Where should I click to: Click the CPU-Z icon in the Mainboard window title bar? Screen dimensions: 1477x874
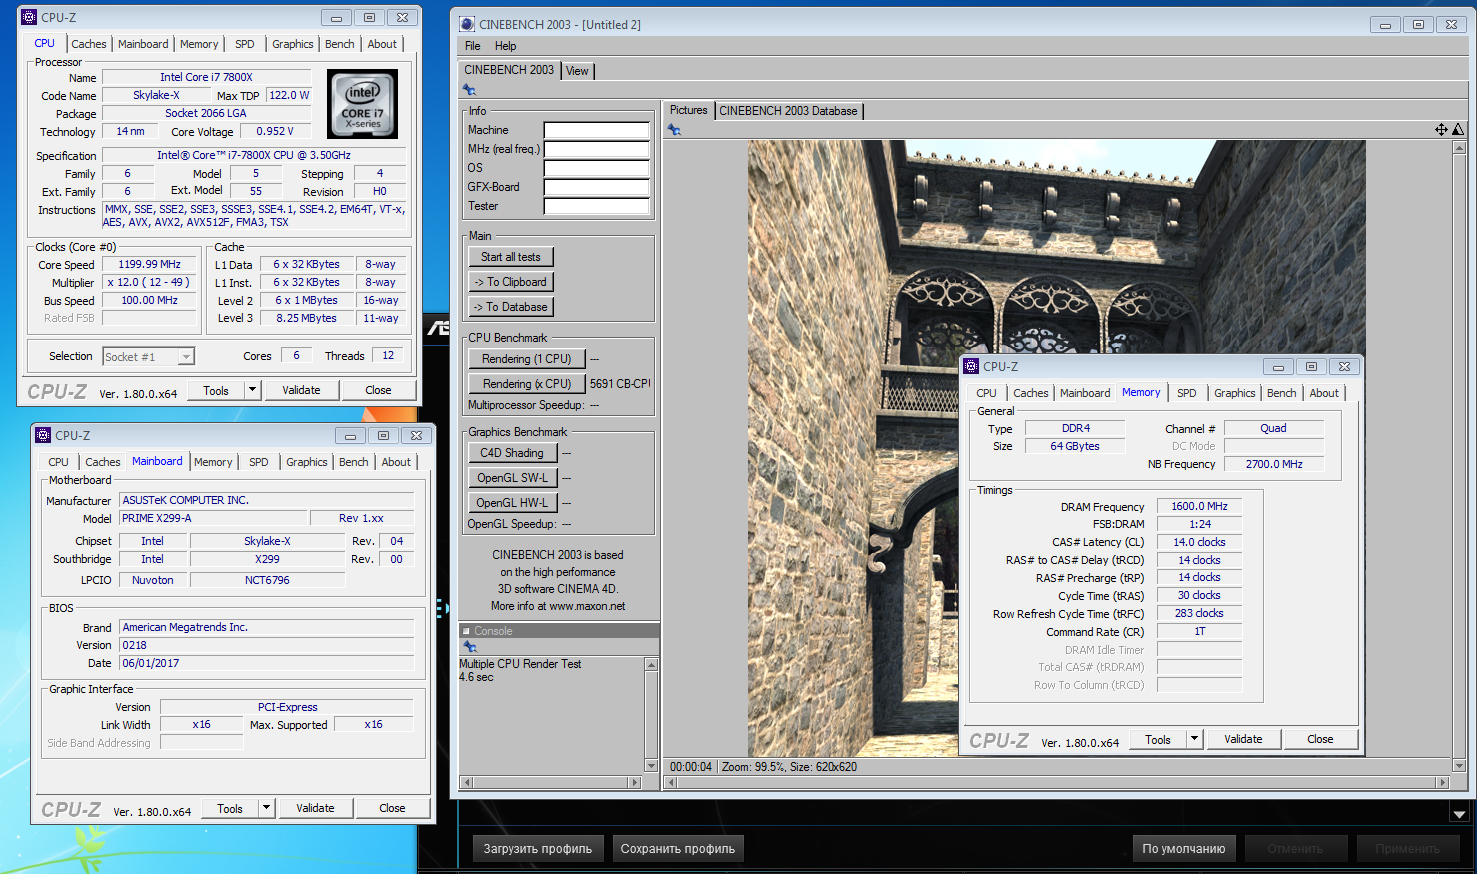43,435
